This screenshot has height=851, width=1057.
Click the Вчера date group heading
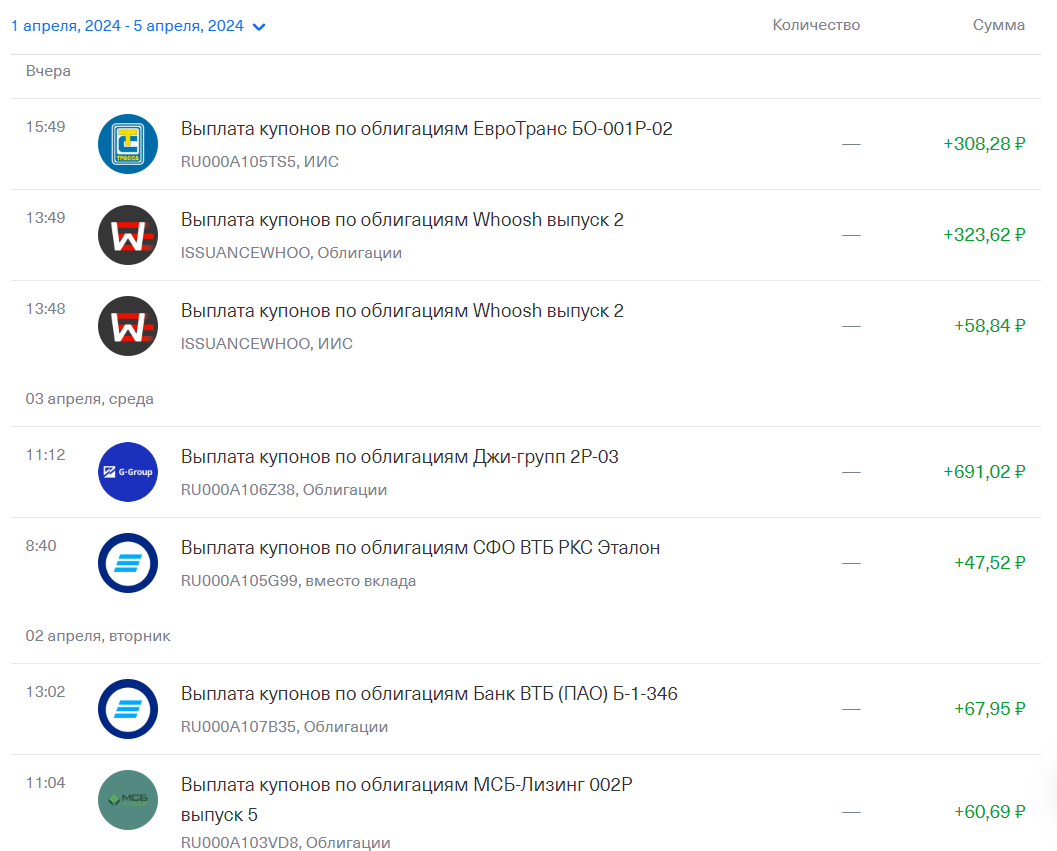pyautogui.click(x=48, y=71)
